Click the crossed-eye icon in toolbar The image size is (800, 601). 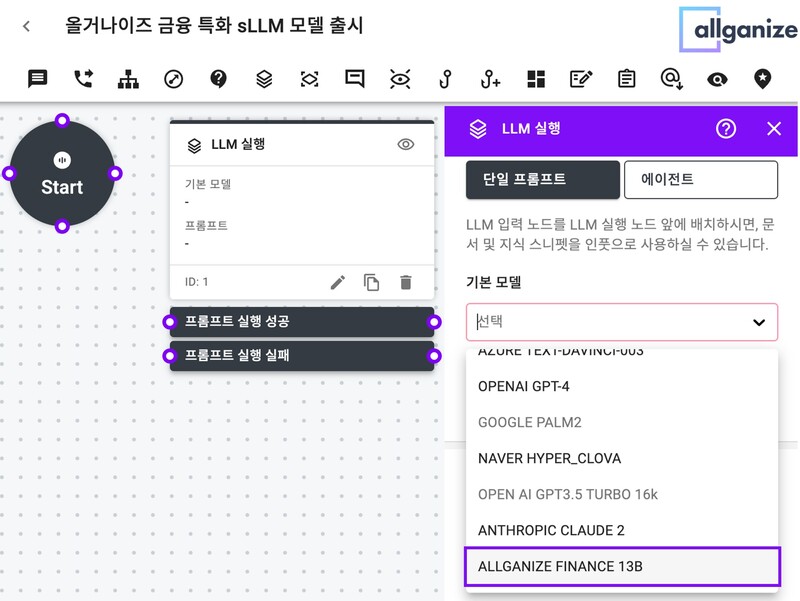click(x=400, y=79)
